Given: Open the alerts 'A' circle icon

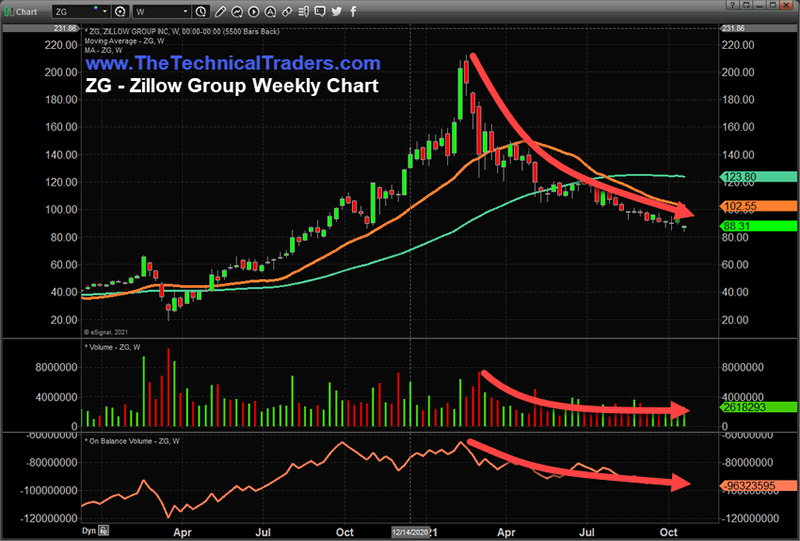Looking at the screenshot, I should coord(270,11).
